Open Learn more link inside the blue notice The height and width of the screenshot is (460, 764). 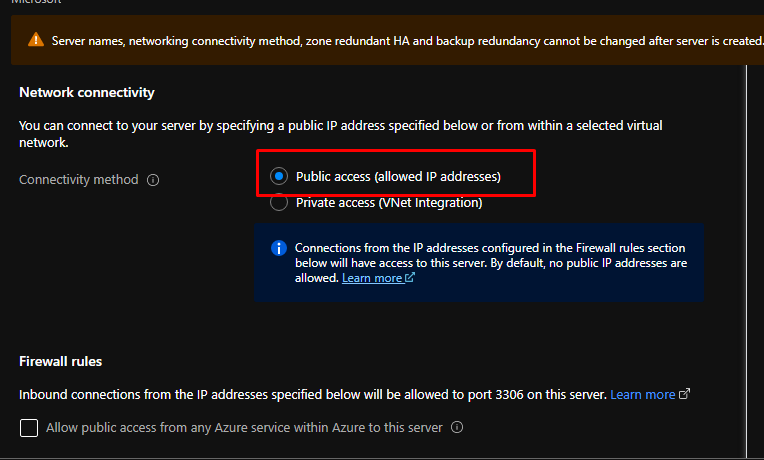(x=372, y=278)
